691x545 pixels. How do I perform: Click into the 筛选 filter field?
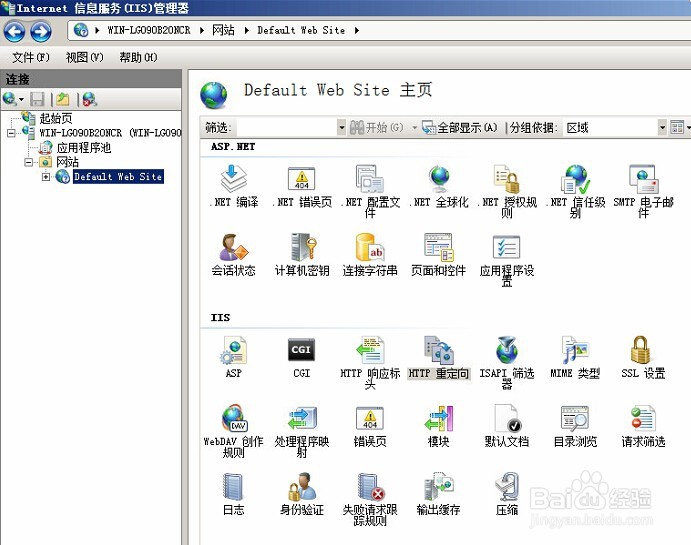tap(287, 128)
